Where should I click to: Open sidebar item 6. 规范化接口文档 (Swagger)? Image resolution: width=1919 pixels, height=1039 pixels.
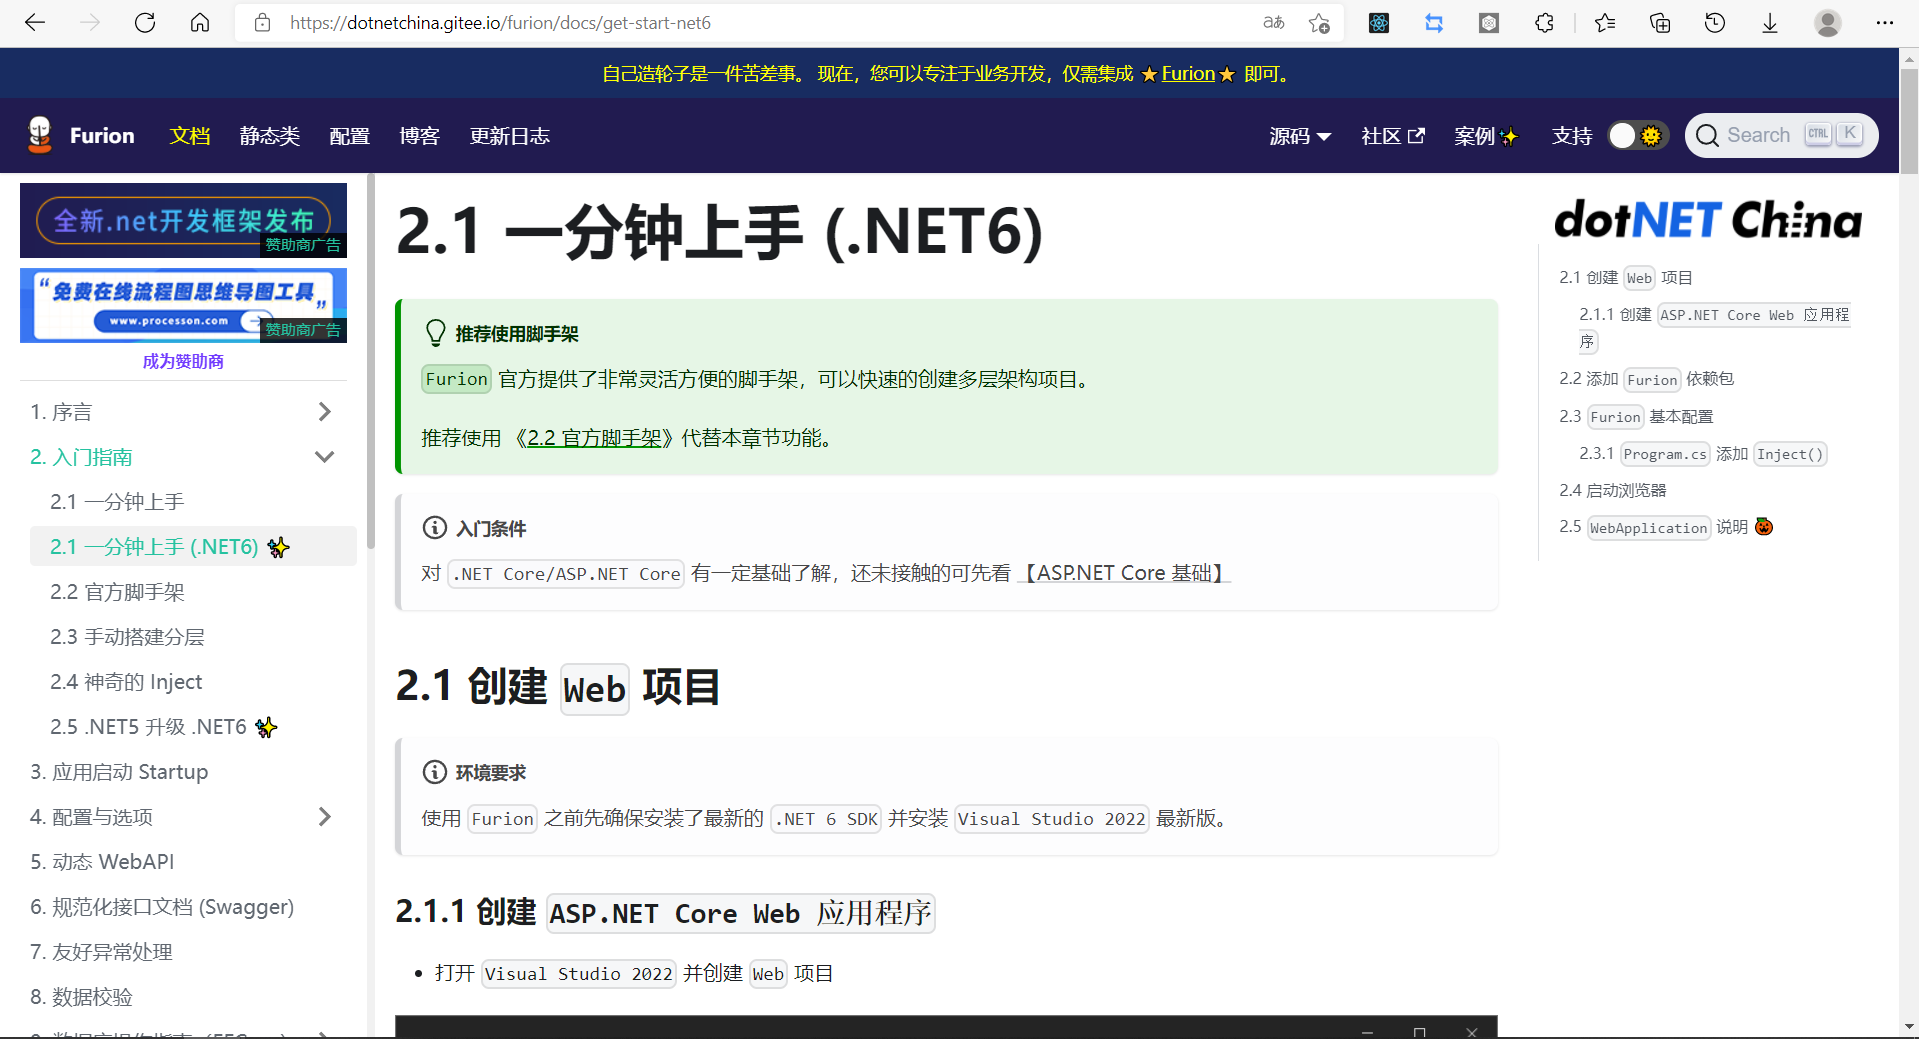click(x=162, y=906)
